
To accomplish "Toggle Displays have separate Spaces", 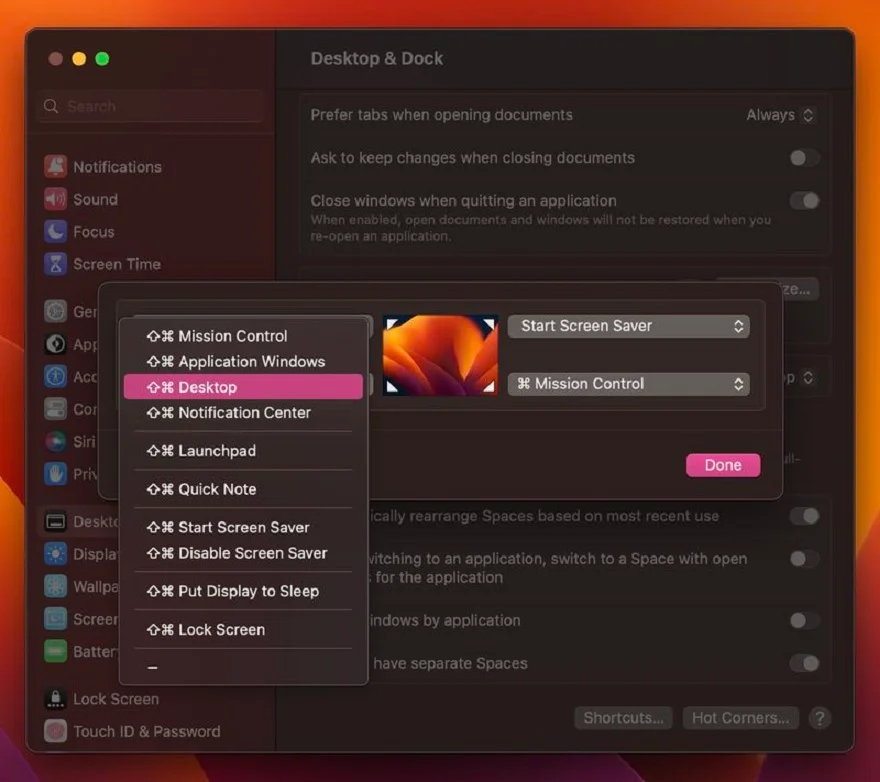I will 805,663.
